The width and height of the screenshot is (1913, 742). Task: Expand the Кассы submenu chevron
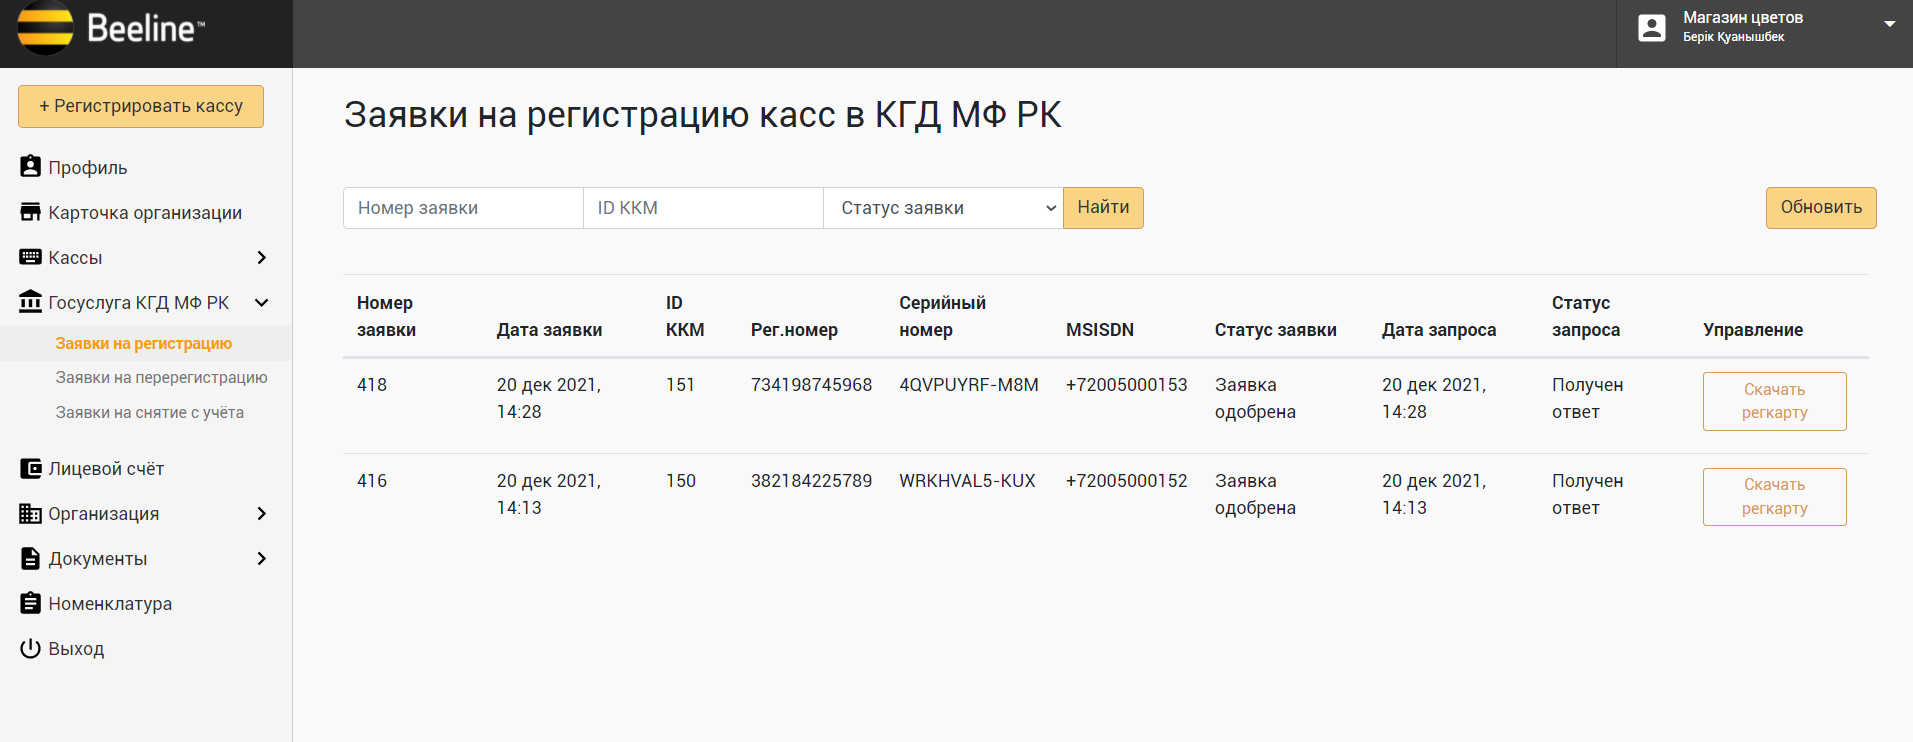click(x=262, y=257)
